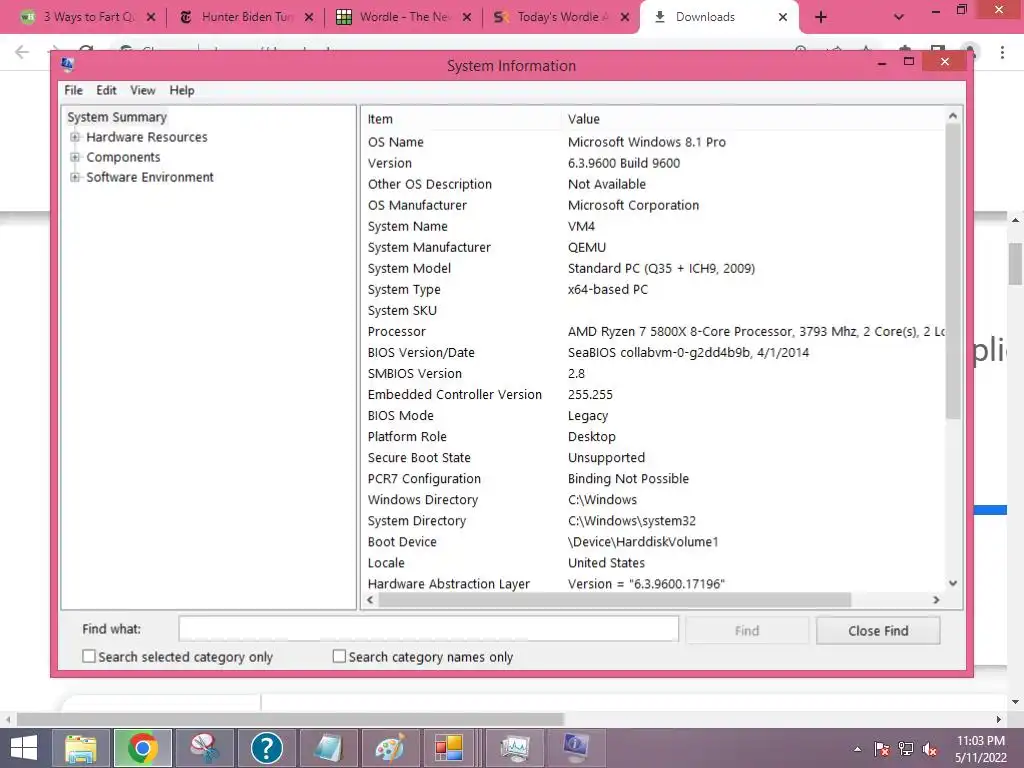Open the colored-squares taskbar app icon
1024x768 pixels.
[x=449, y=748]
